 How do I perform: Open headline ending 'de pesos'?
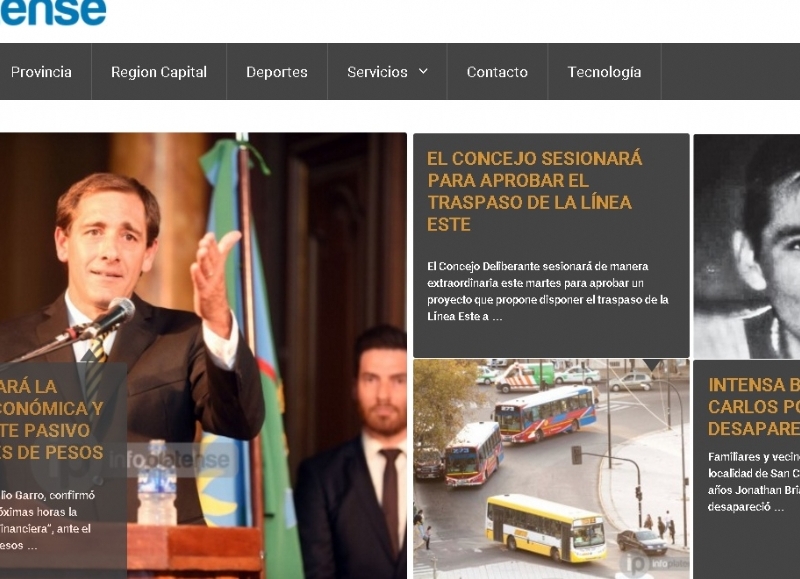click(x=52, y=419)
